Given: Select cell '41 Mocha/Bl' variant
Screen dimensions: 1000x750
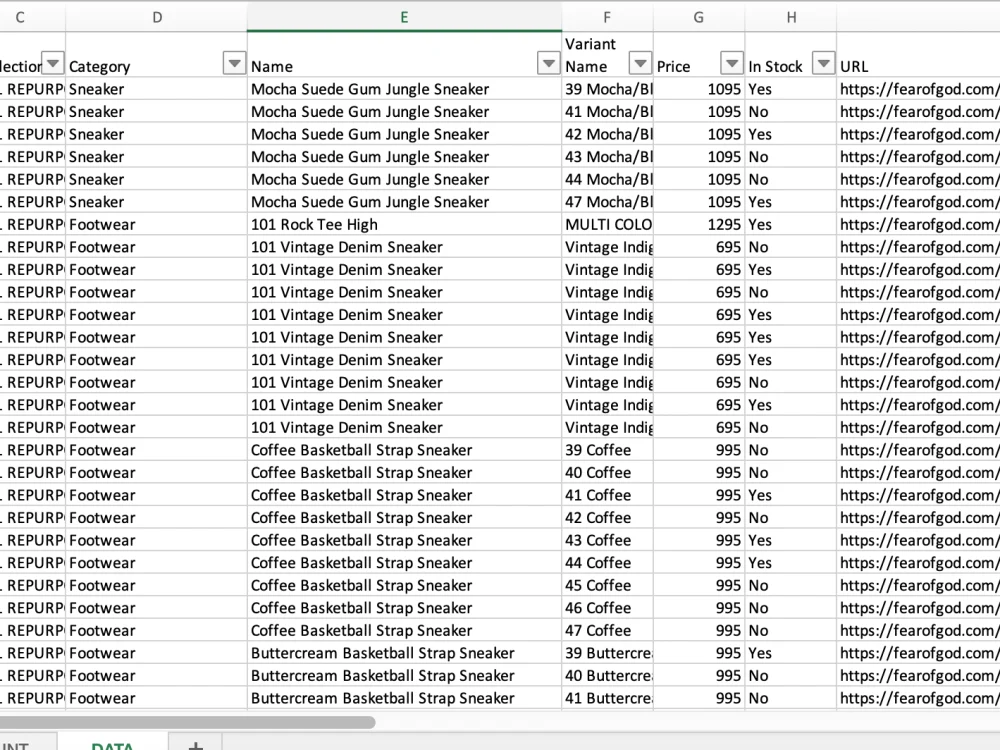Looking at the screenshot, I should point(608,112).
